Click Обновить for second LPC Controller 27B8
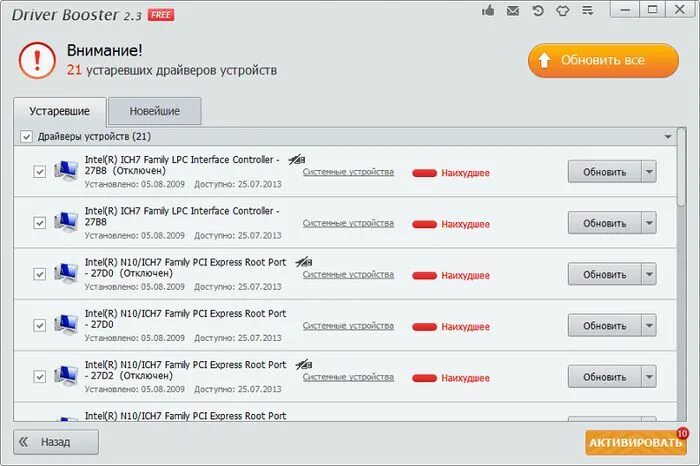This screenshot has width=700, height=466. click(x=605, y=223)
